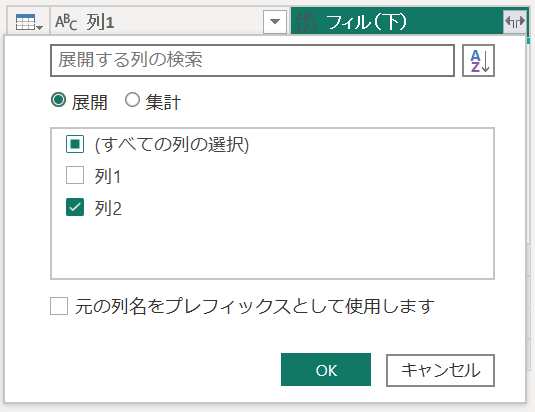The width and height of the screenshot is (535, 412).
Task: Select the 集計 radio button
Action: coord(132,100)
